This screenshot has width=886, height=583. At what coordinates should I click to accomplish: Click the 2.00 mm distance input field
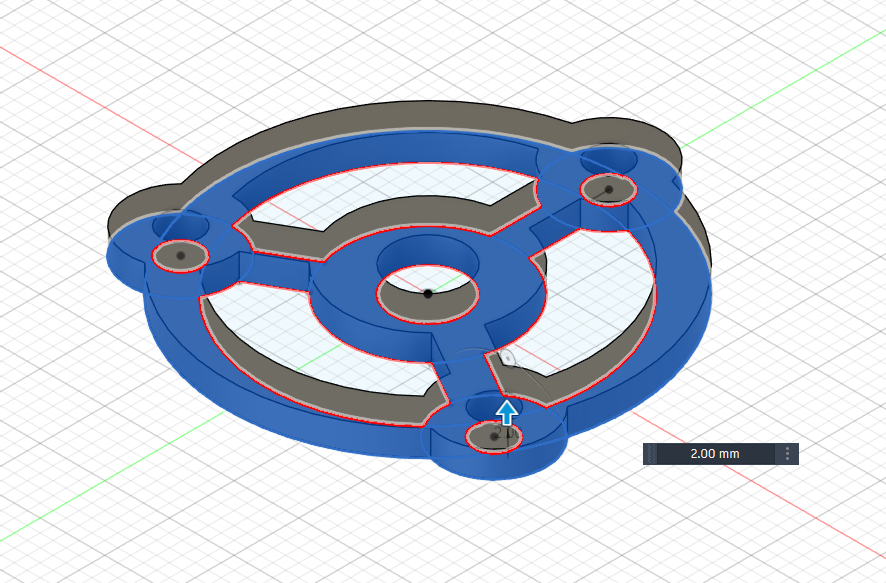point(715,454)
